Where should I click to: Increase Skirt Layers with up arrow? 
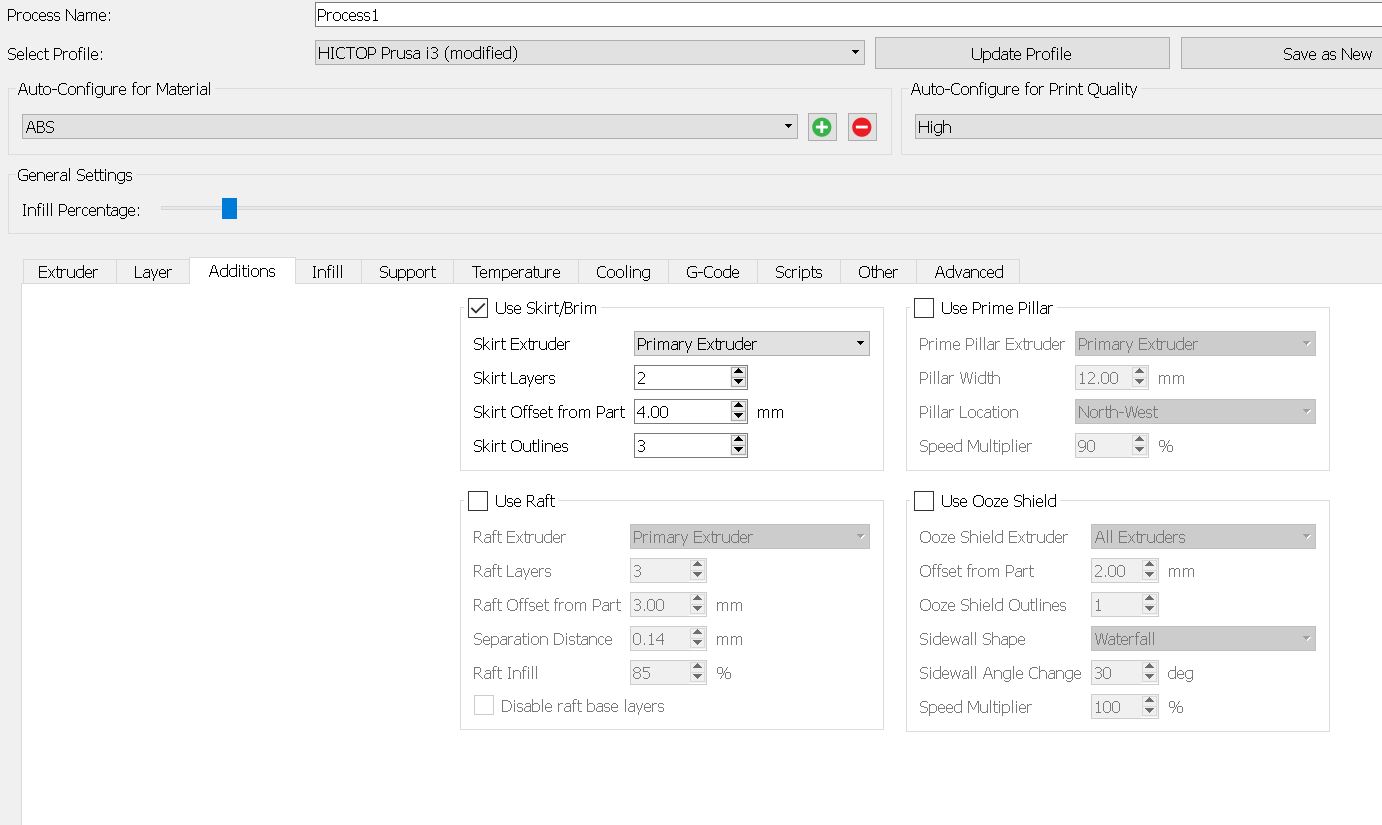(739, 372)
